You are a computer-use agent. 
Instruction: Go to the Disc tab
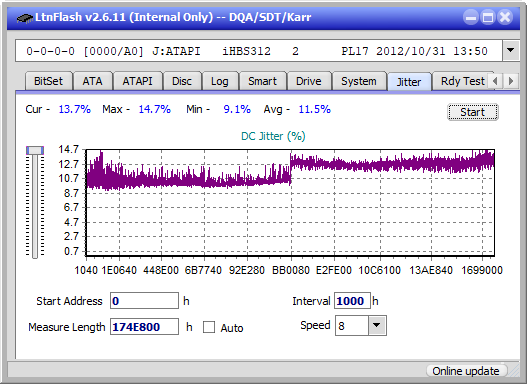pos(182,81)
